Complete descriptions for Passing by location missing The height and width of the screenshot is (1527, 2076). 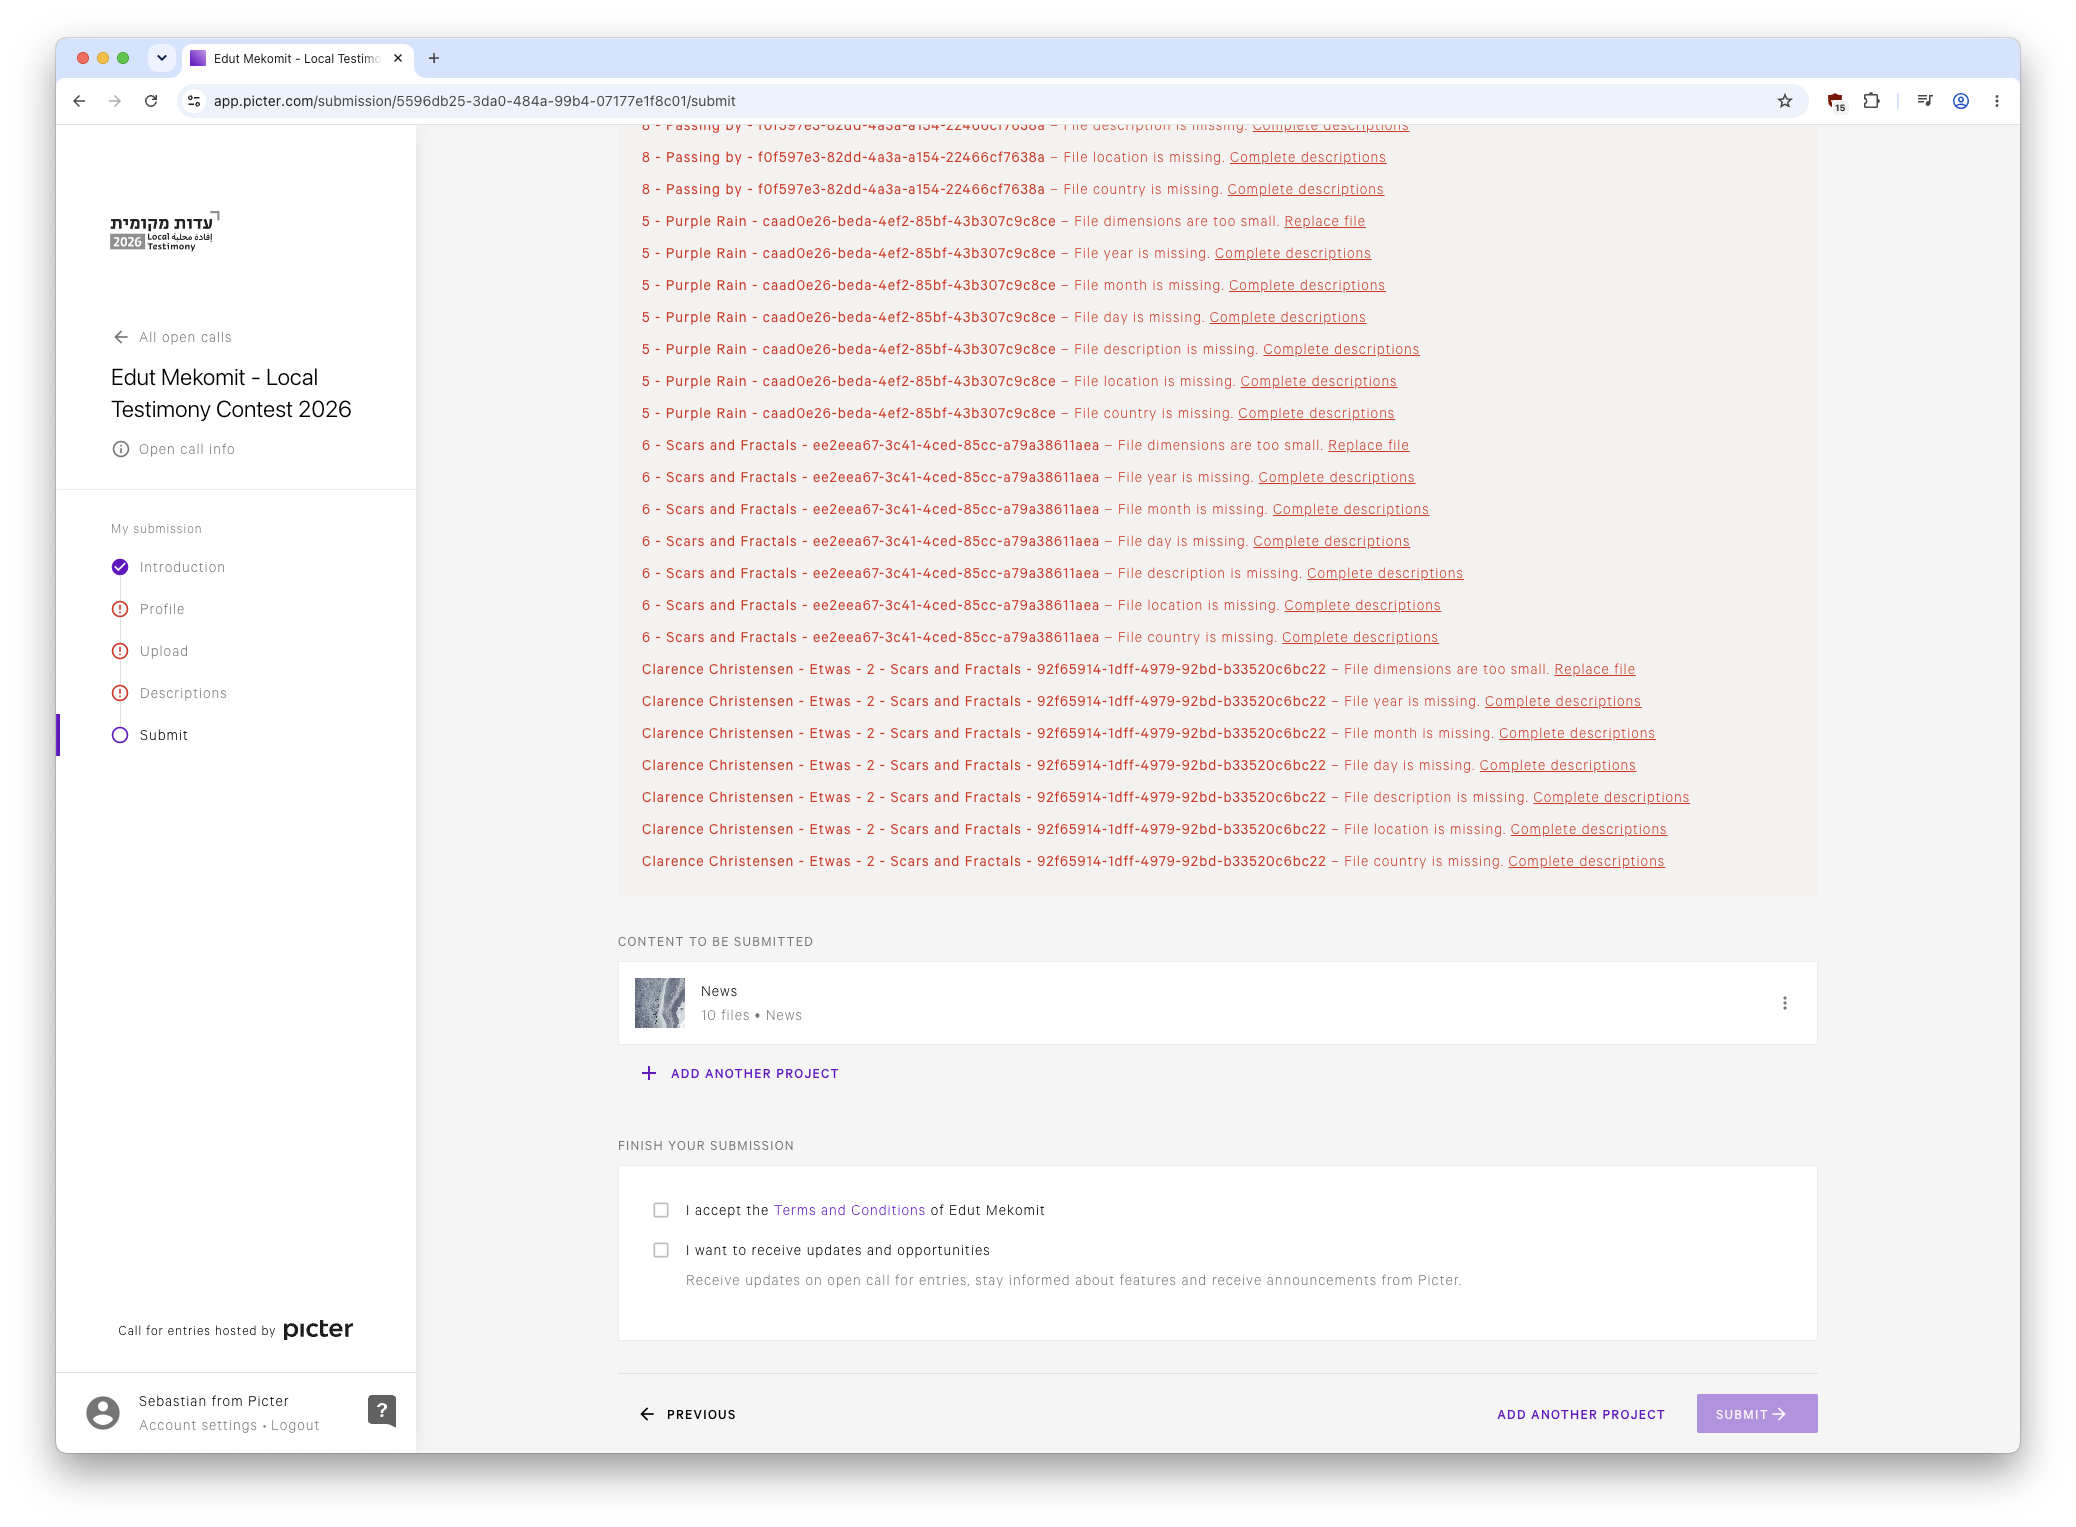point(1308,157)
